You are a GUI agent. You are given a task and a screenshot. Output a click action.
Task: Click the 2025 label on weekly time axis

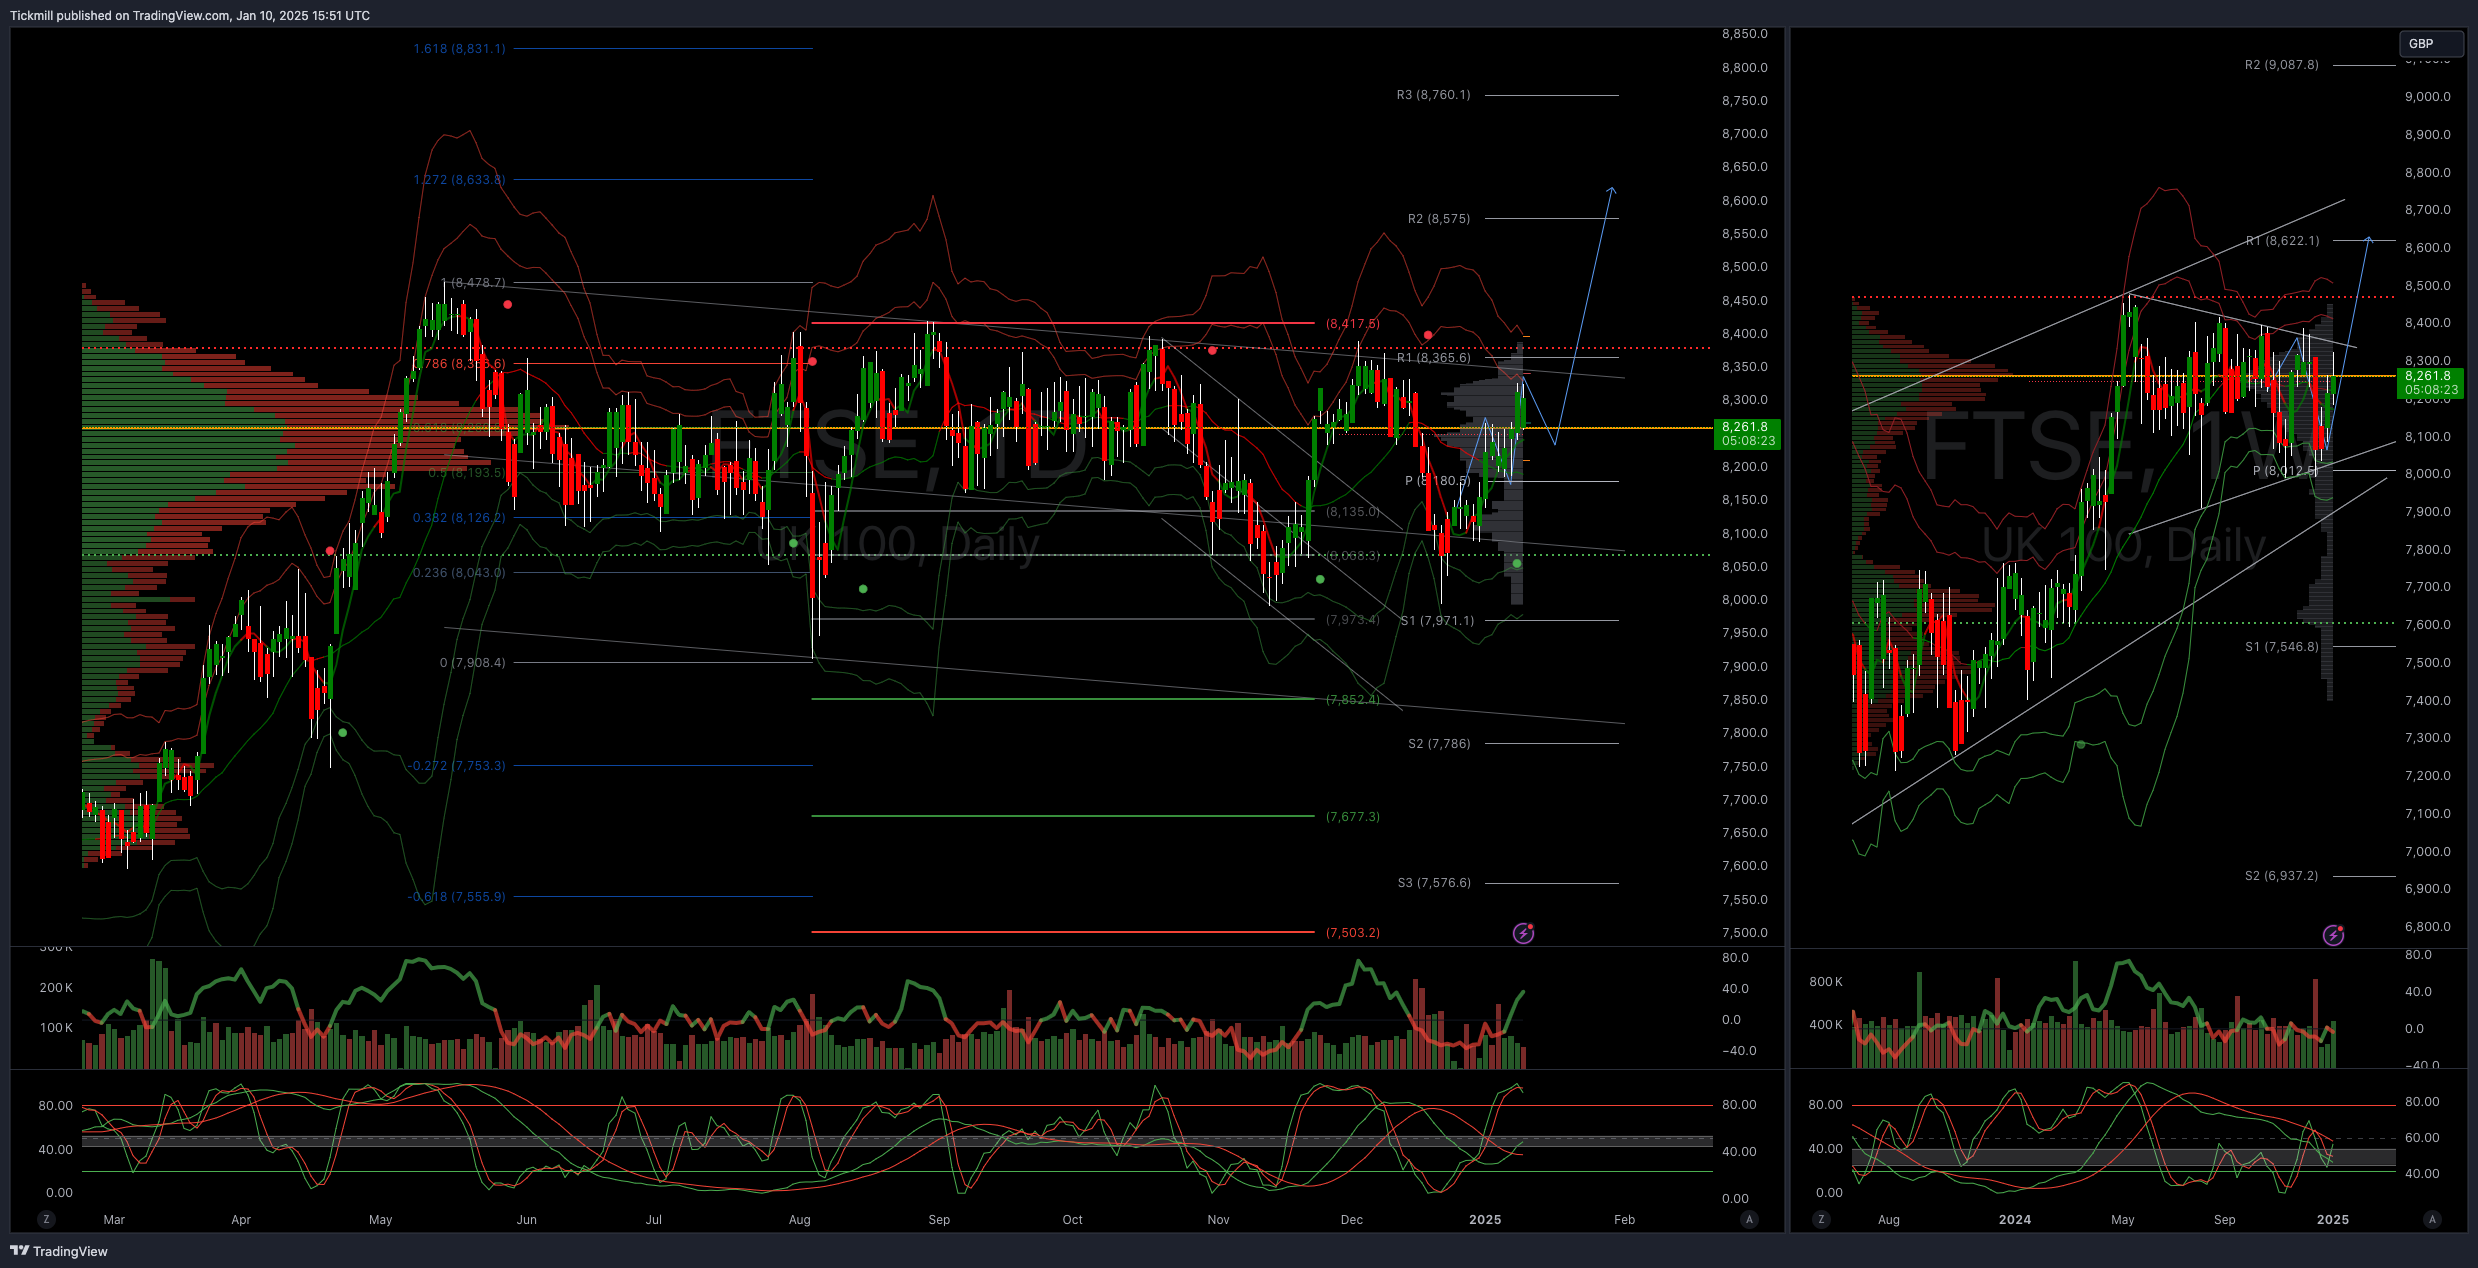pyautogui.click(x=2333, y=1219)
